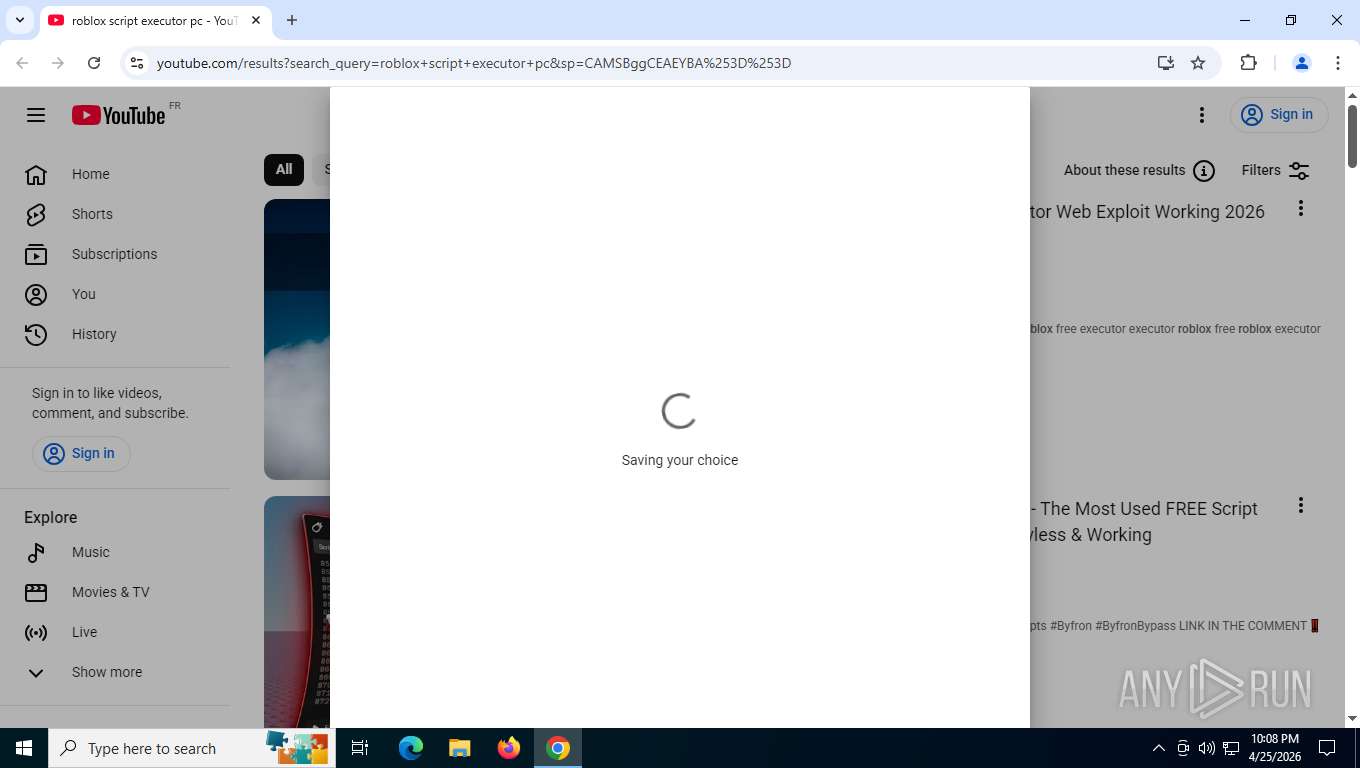The image size is (1360, 768).
Task: Launch Microsoft Edge from taskbar
Action: 411,748
